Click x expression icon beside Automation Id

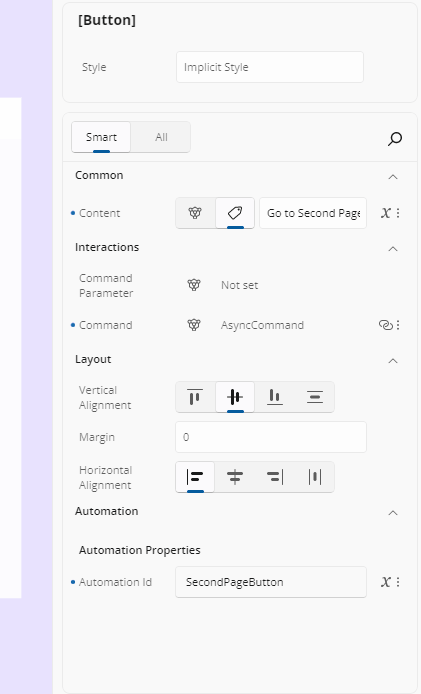[x=386, y=582]
